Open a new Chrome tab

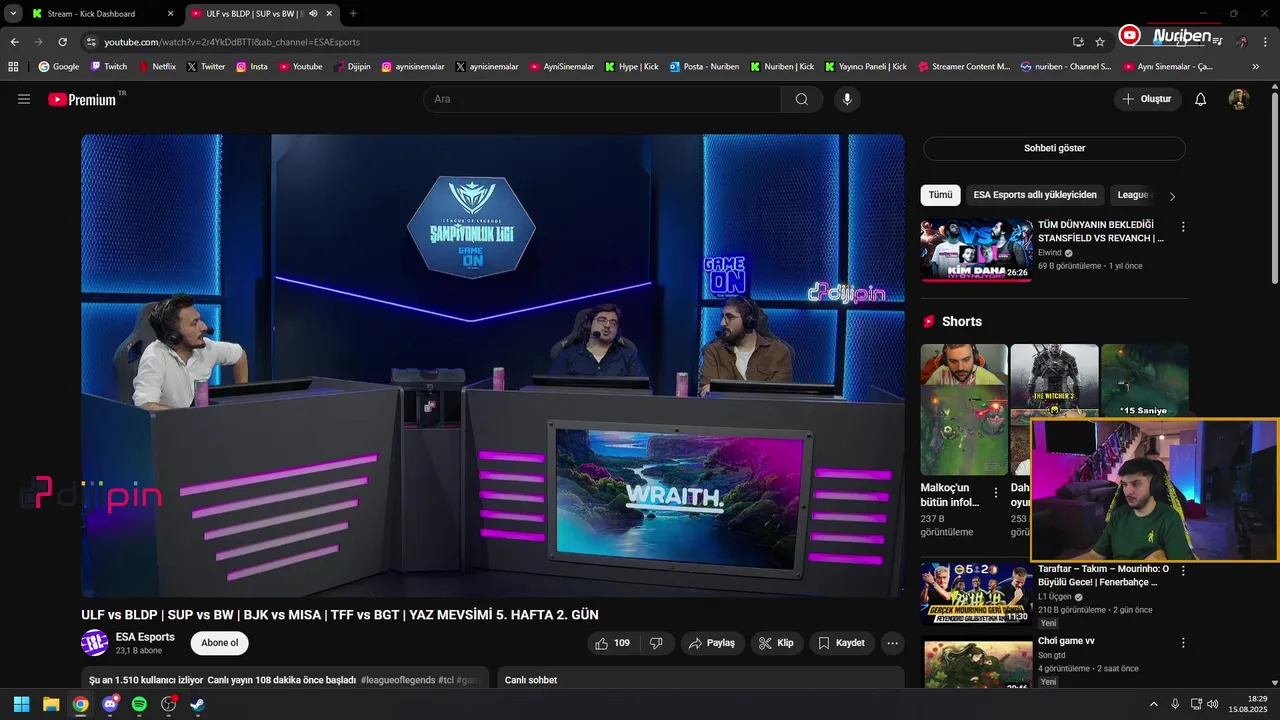point(353,14)
